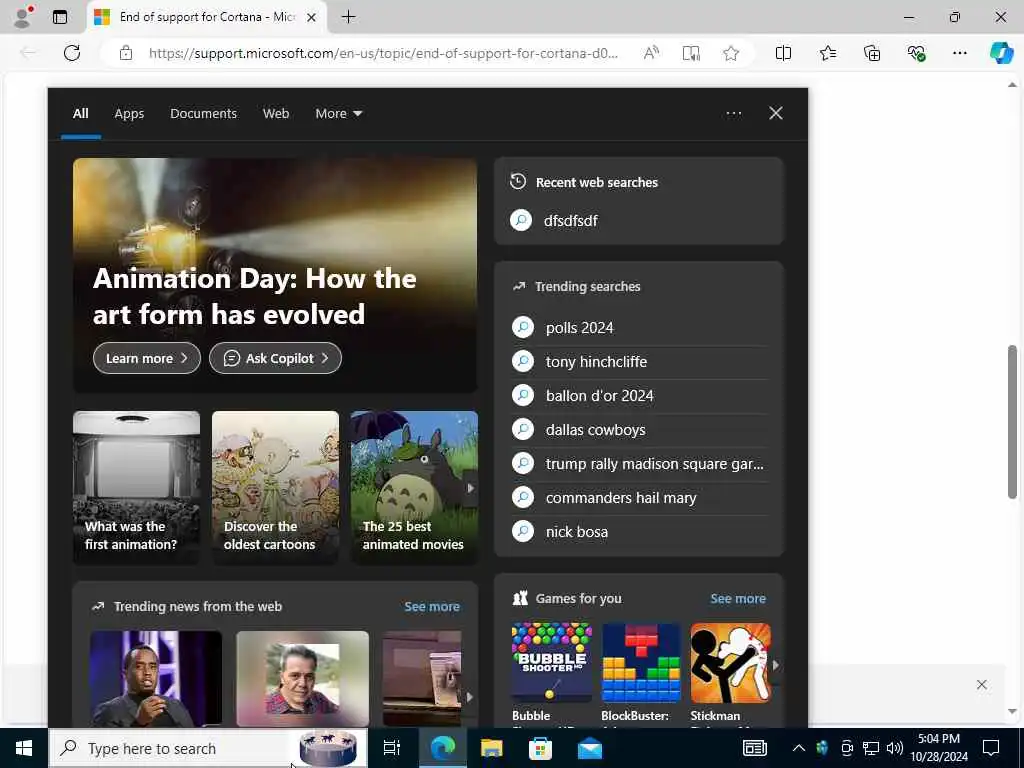Screen dimensions: 1024x768
Task: Click the address bar URL
Action: [x=383, y=53]
